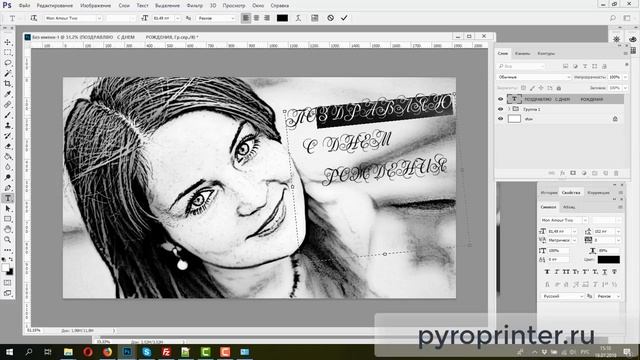Screen dimensions: 640x360
Task: Open the Файл menu
Action: 24,6
